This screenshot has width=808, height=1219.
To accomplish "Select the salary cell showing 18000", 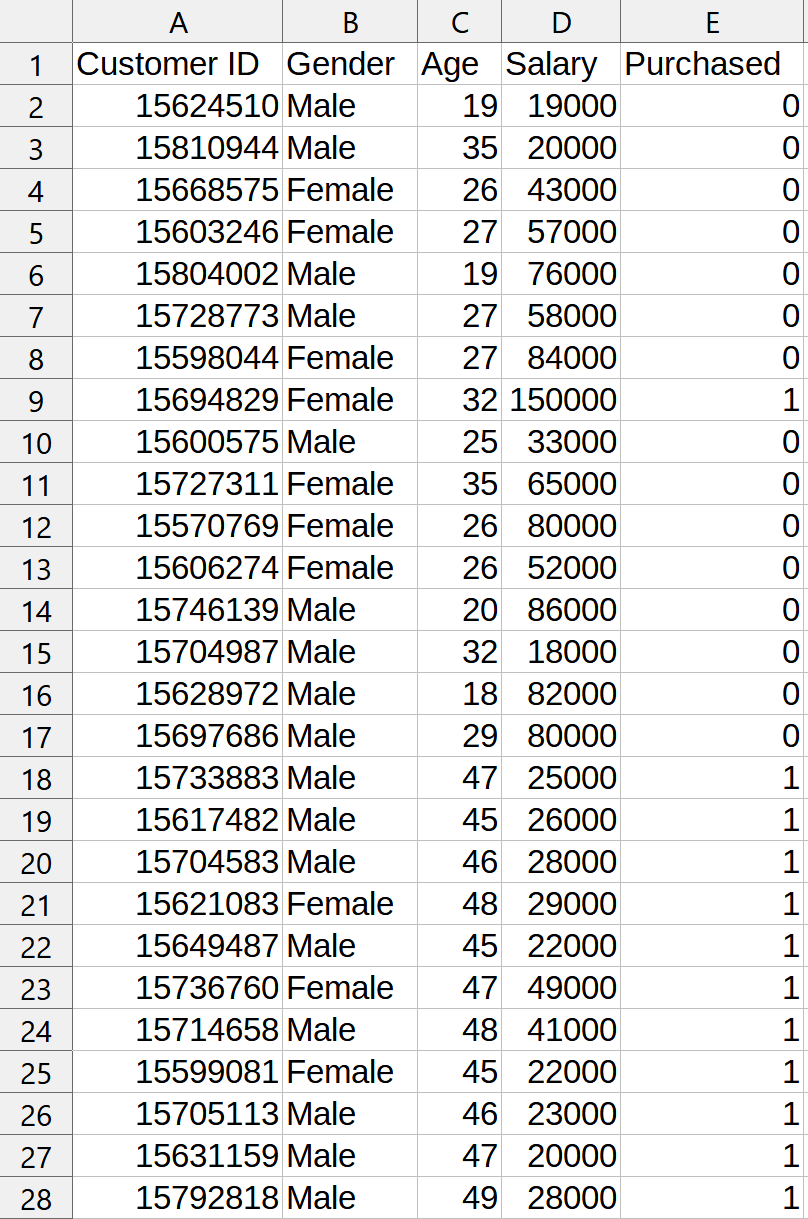I will [x=560, y=651].
